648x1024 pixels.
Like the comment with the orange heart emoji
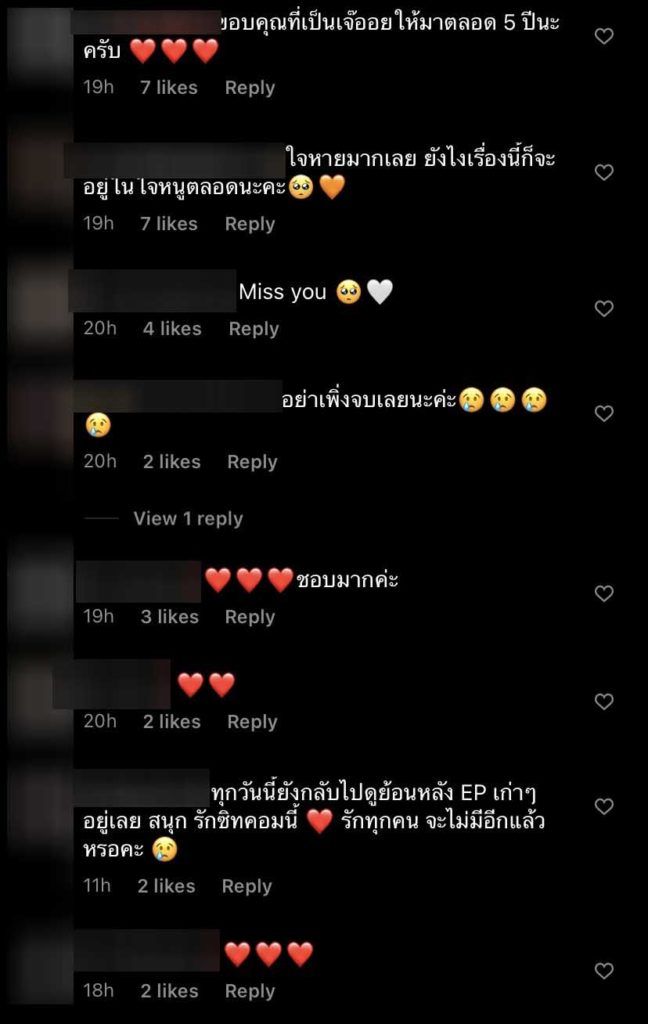[604, 172]
